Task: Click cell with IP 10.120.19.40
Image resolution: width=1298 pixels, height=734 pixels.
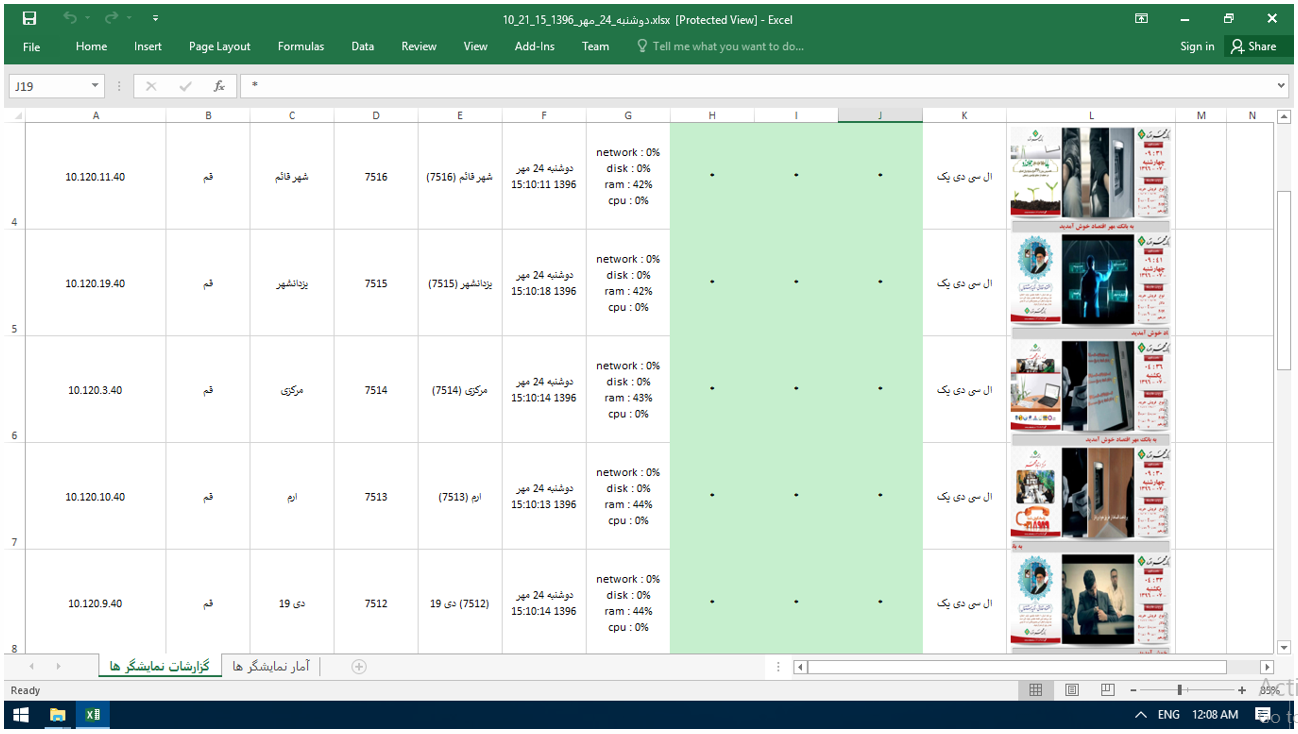Action: pos(96,284)
